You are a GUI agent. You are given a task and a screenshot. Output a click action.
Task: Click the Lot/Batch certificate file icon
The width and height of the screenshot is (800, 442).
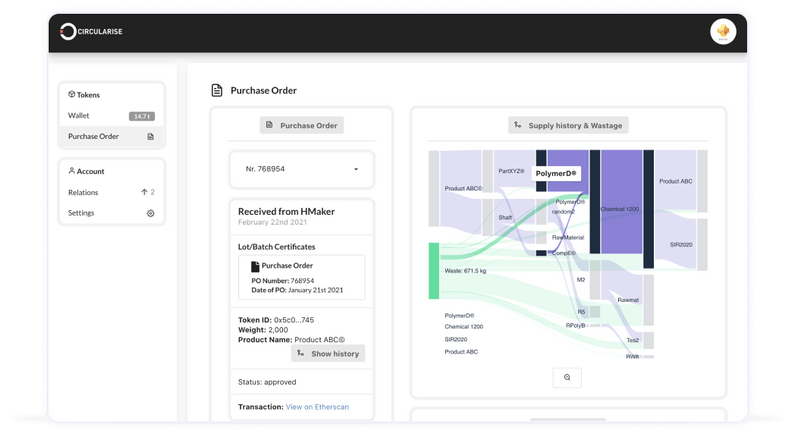click(x=255, y=266)
